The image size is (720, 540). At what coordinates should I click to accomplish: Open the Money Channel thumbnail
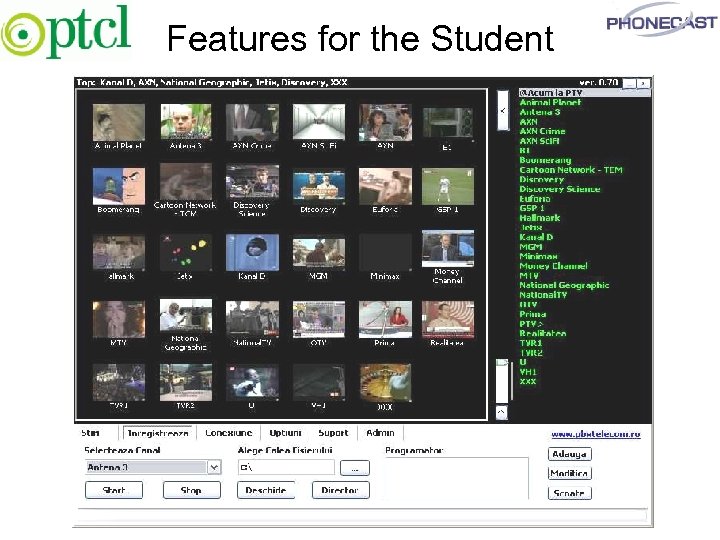pyautogui.click(x=448, y=248)
